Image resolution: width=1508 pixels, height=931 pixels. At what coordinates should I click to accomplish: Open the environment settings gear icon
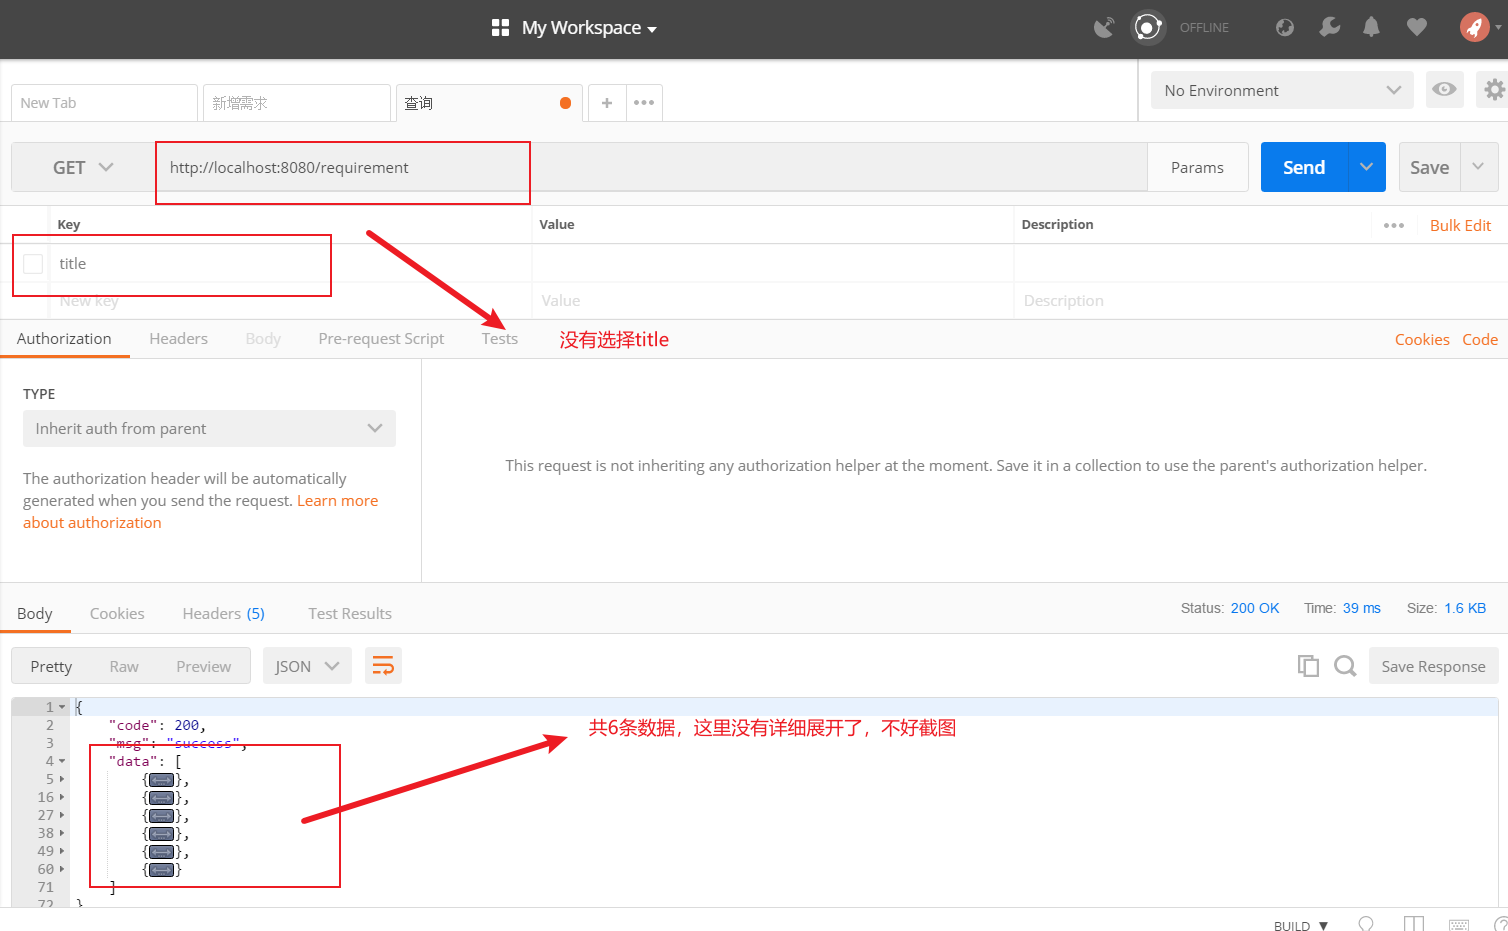coord(1493,90)
